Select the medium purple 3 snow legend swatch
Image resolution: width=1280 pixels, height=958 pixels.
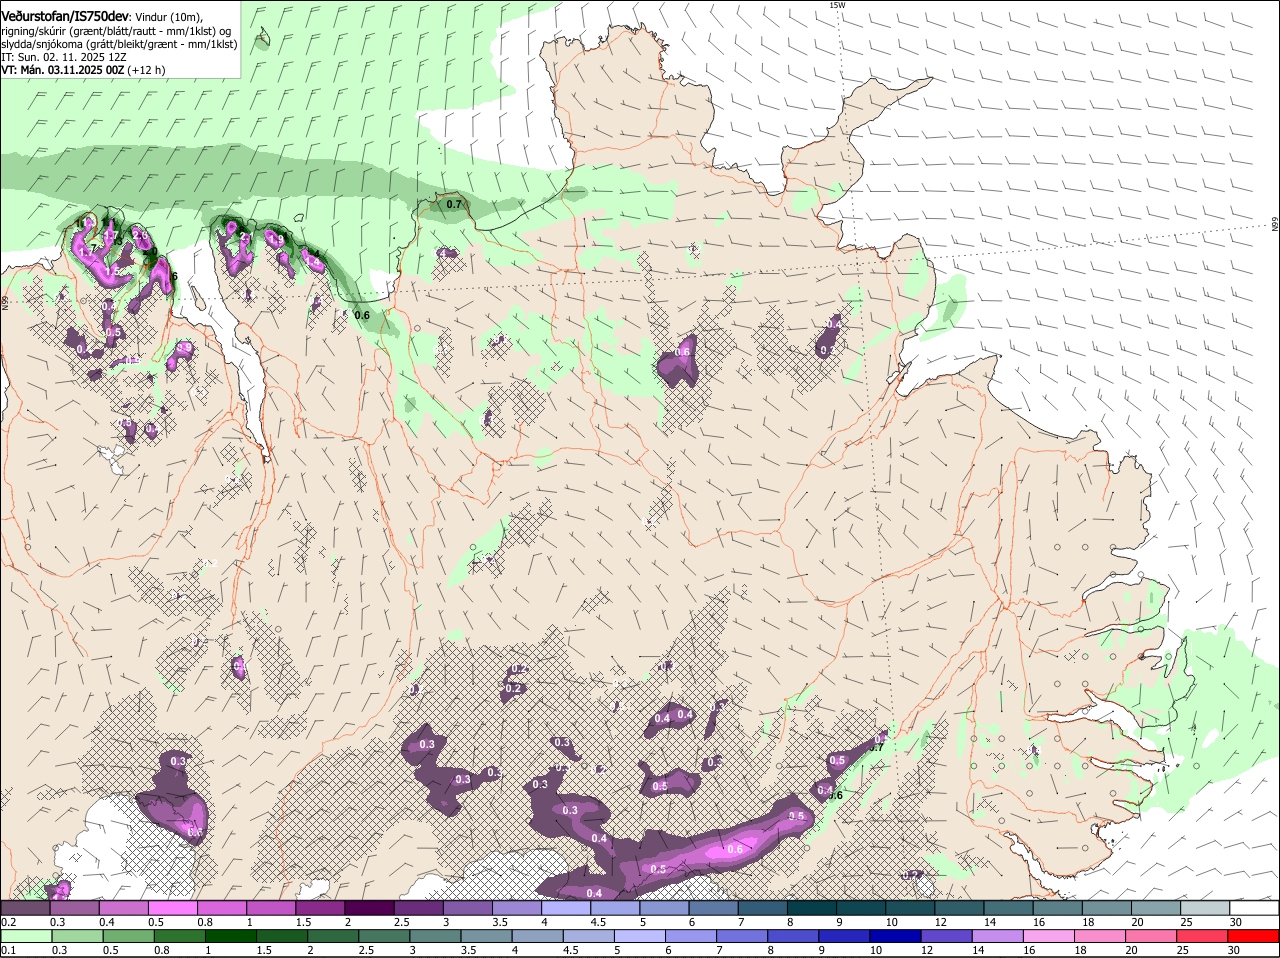click(468, 908)
